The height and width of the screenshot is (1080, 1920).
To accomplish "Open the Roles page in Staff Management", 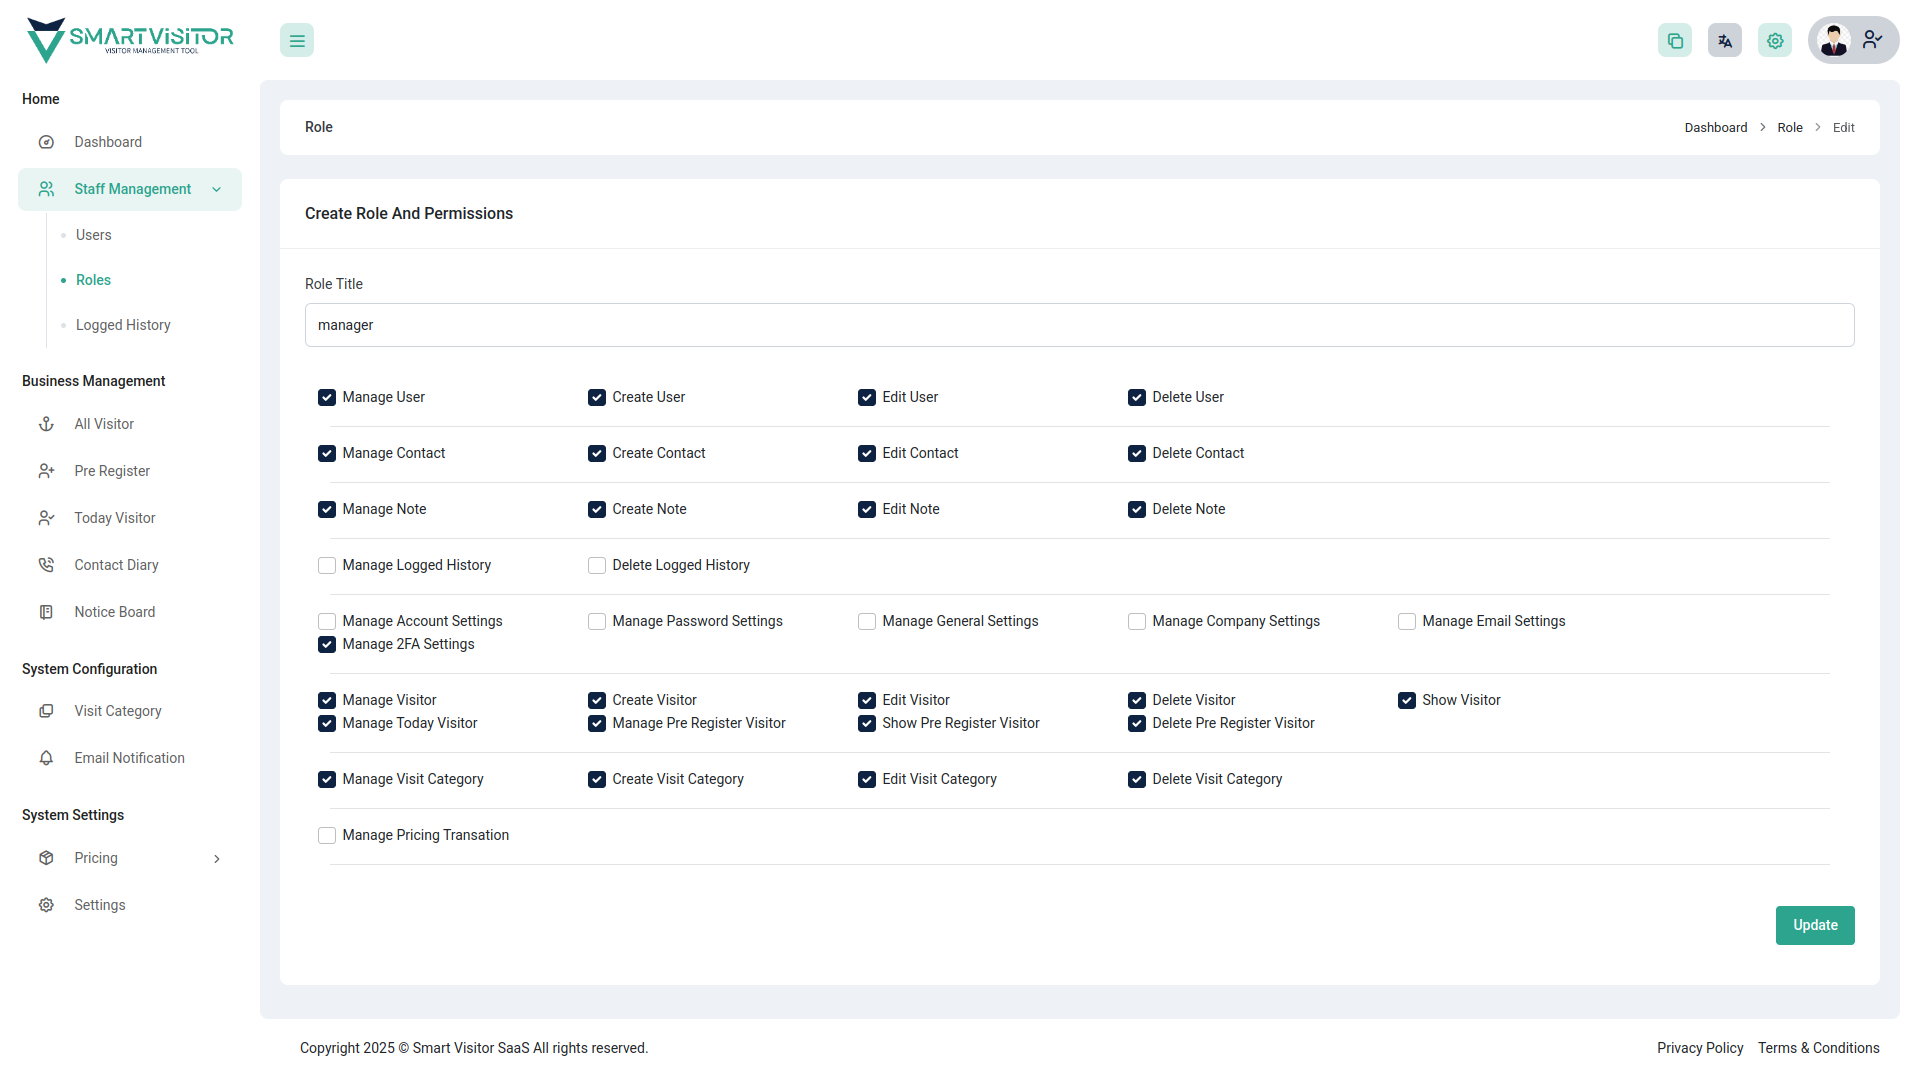I will [x=93, y=280].
